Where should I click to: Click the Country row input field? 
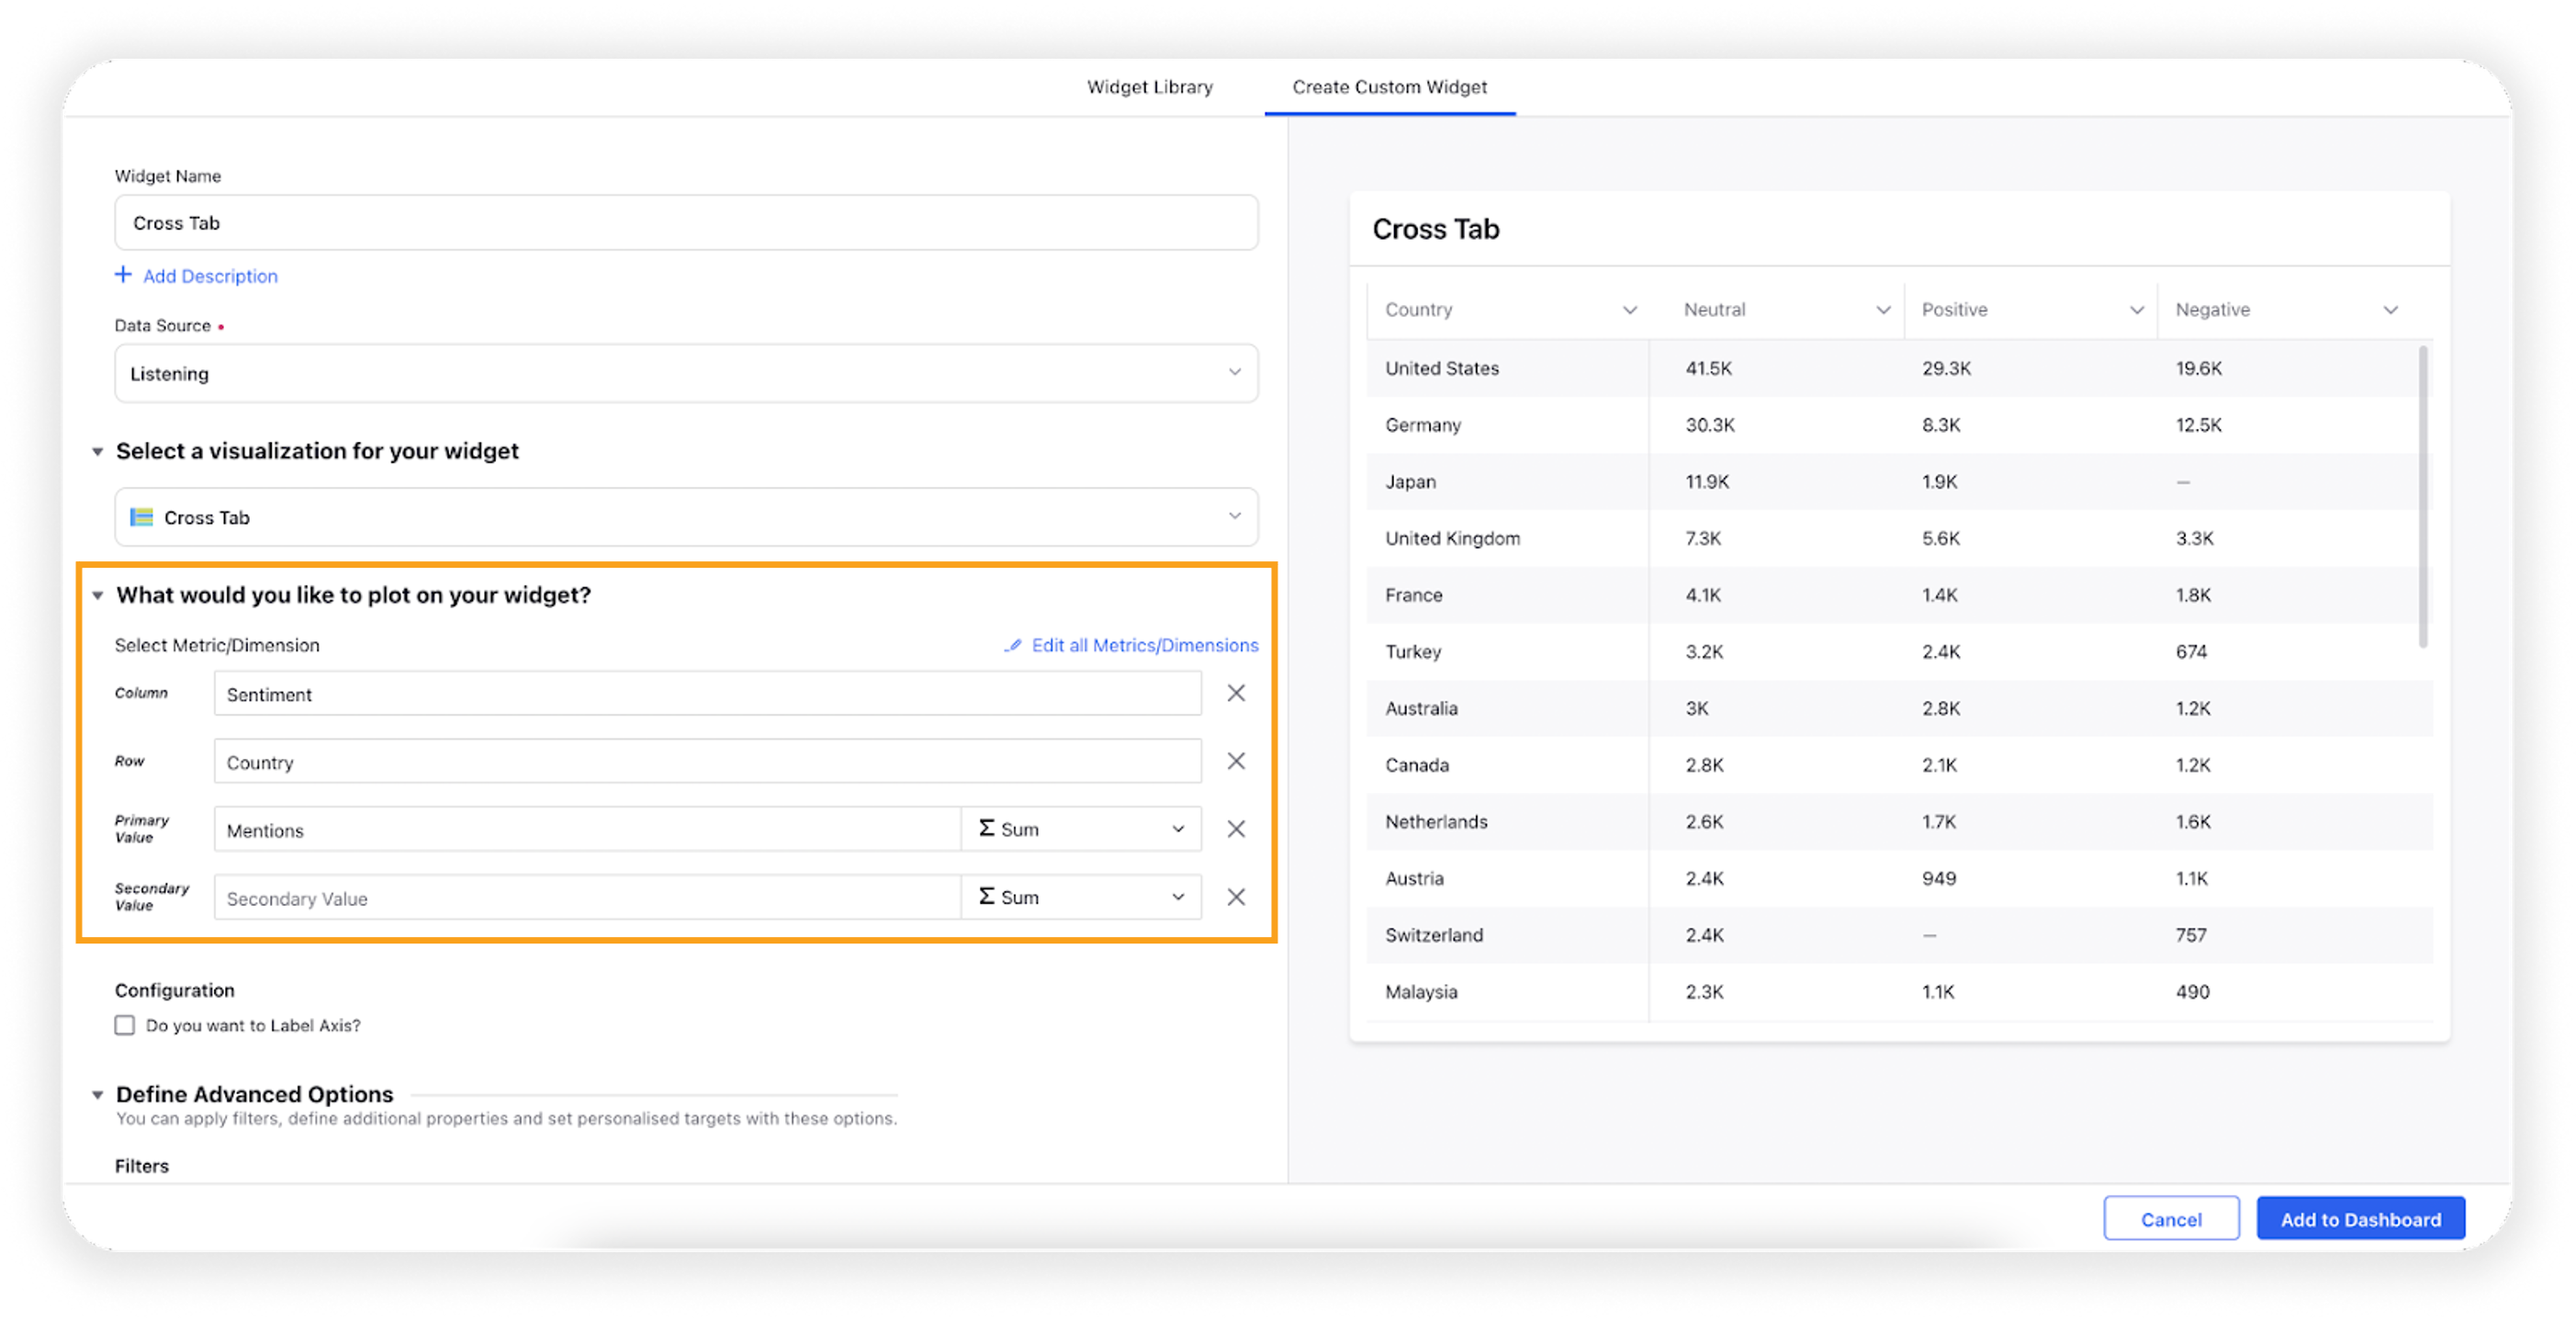[x=707, y=761]
